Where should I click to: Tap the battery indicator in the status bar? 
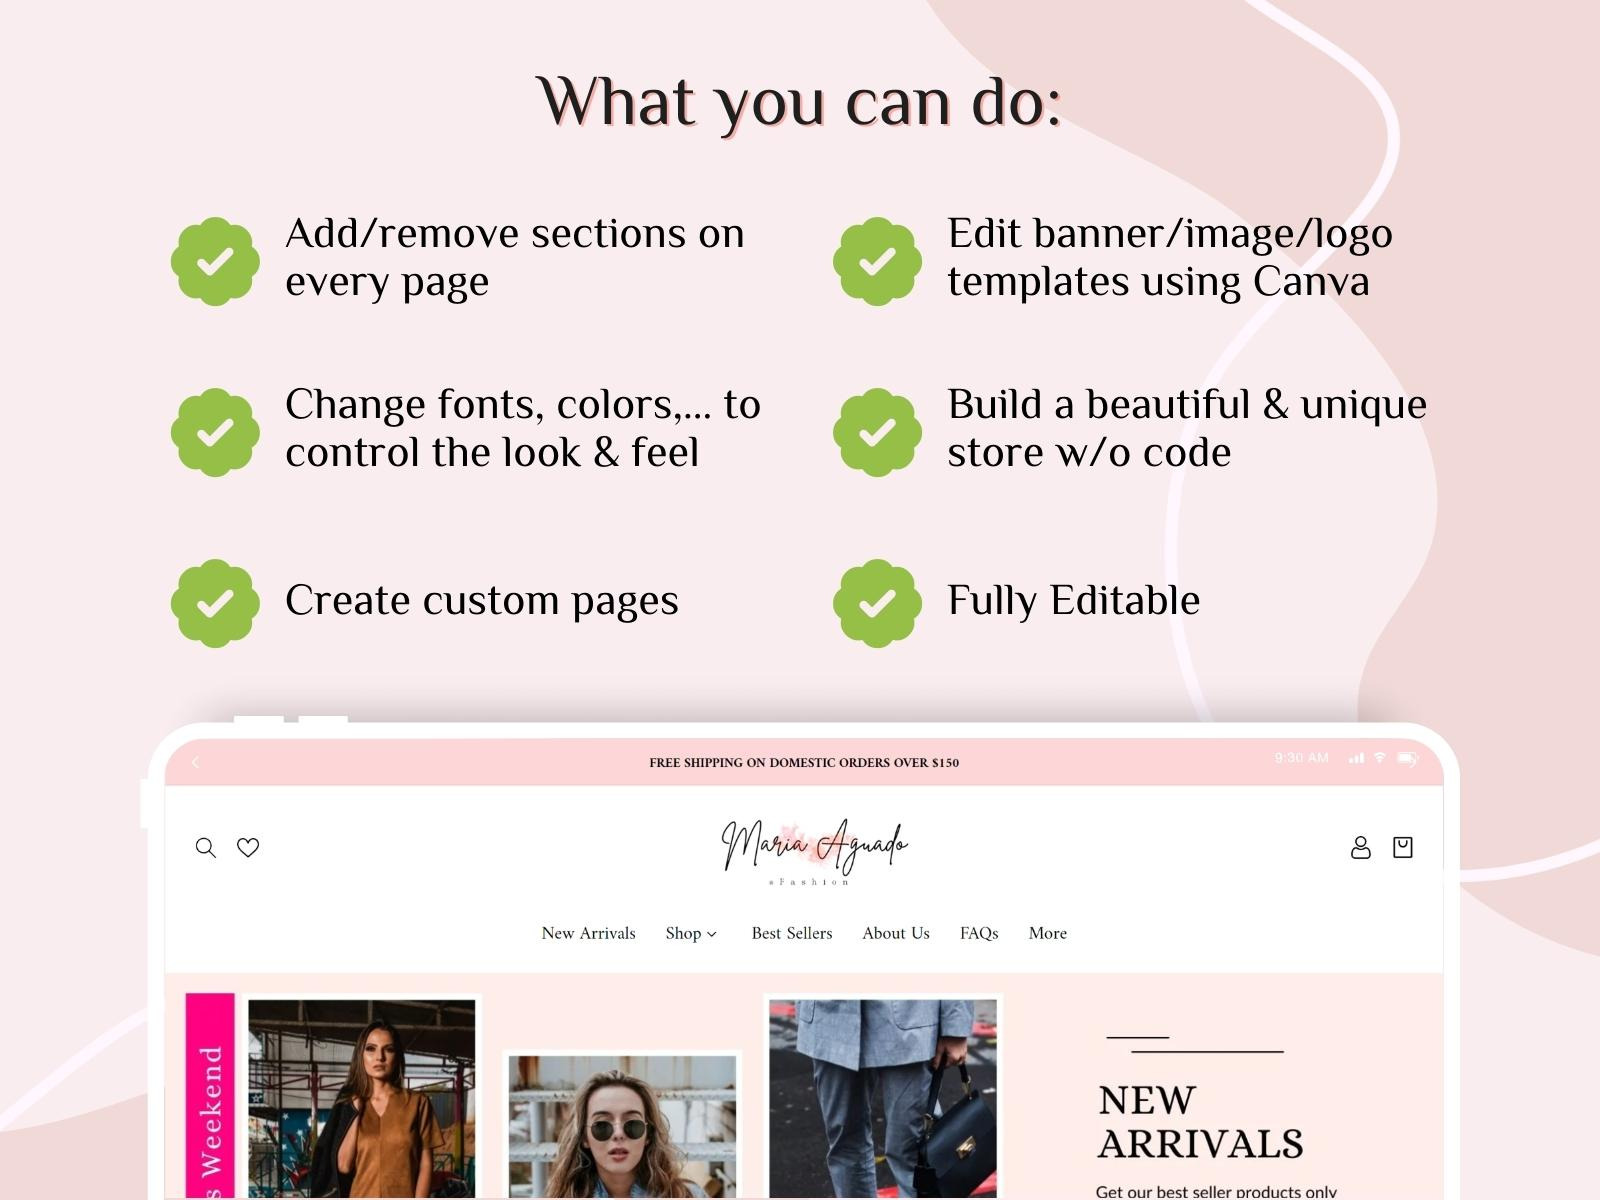[x=1404, y=758]
